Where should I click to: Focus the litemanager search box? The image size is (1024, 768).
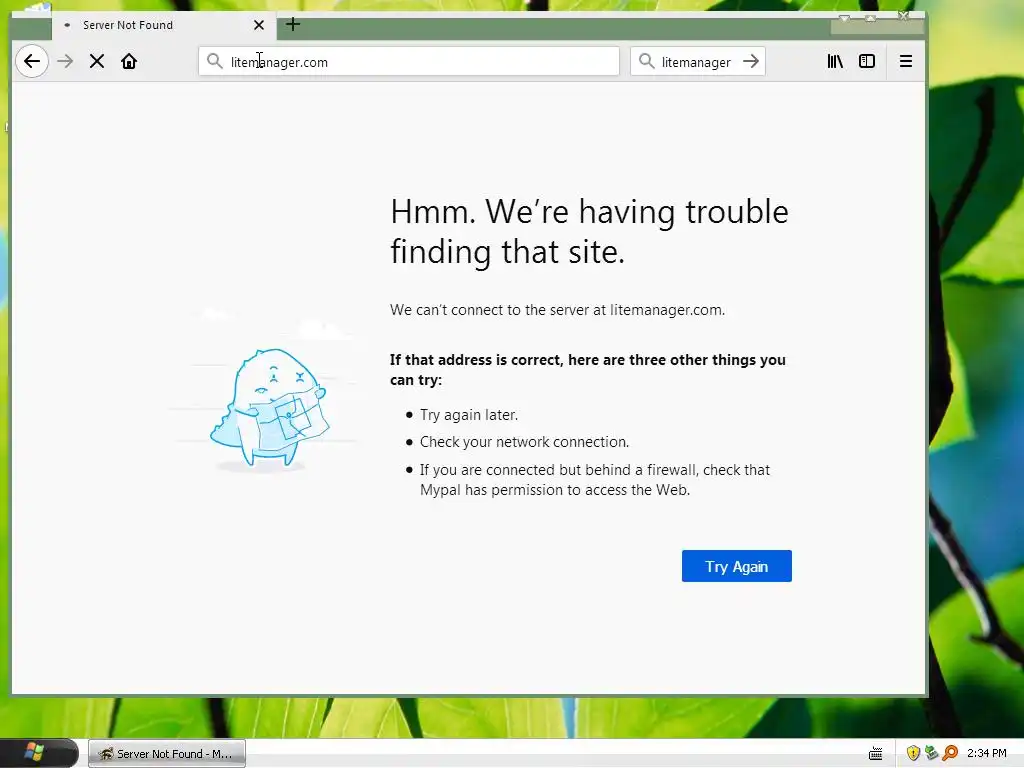(x=696, y=61)
